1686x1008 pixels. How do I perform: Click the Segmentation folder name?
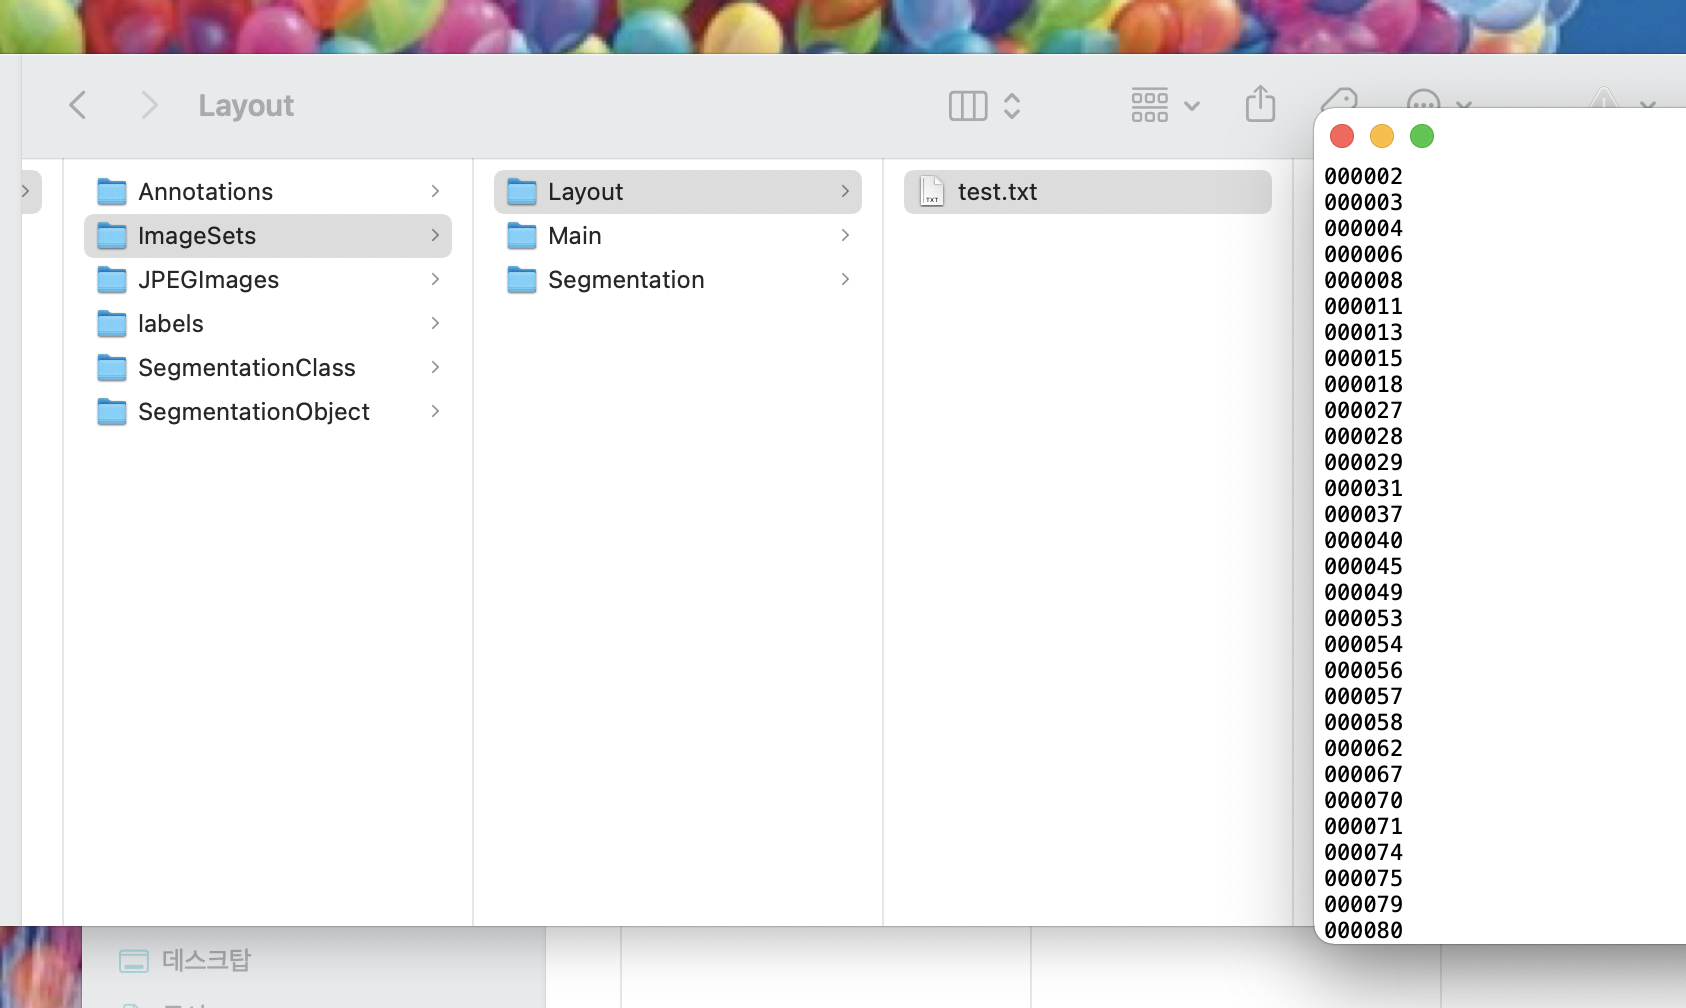(x=626, y=279)
